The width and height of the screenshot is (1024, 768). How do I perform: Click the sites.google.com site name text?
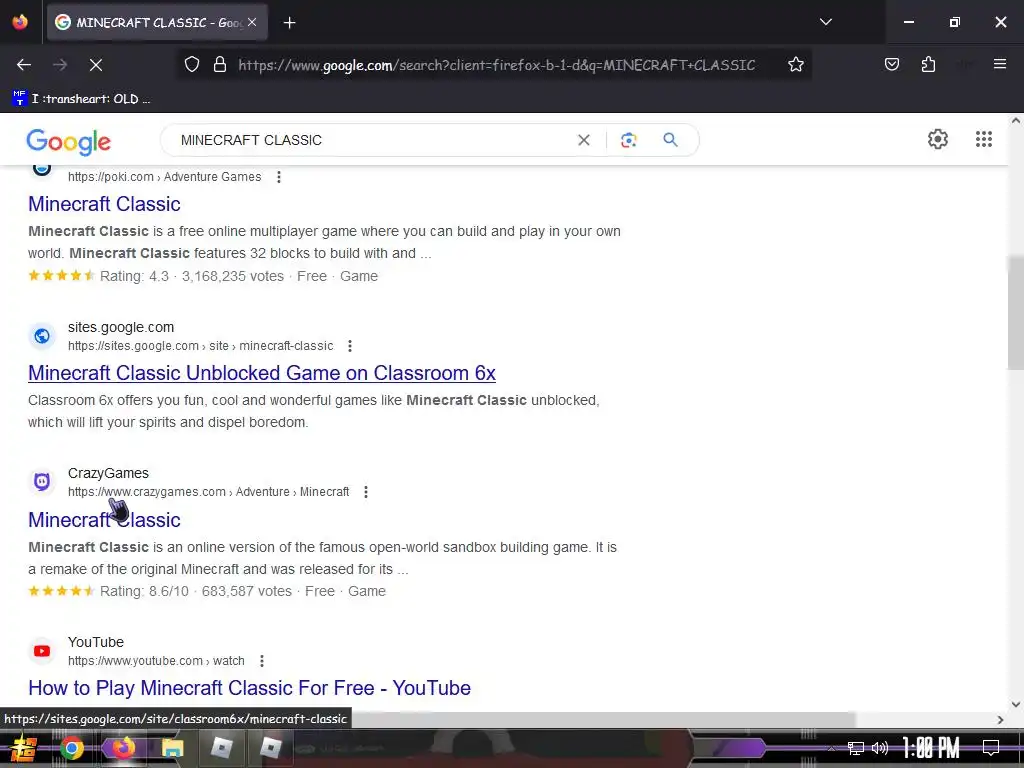pyautogui.click(x=121, y=327)
